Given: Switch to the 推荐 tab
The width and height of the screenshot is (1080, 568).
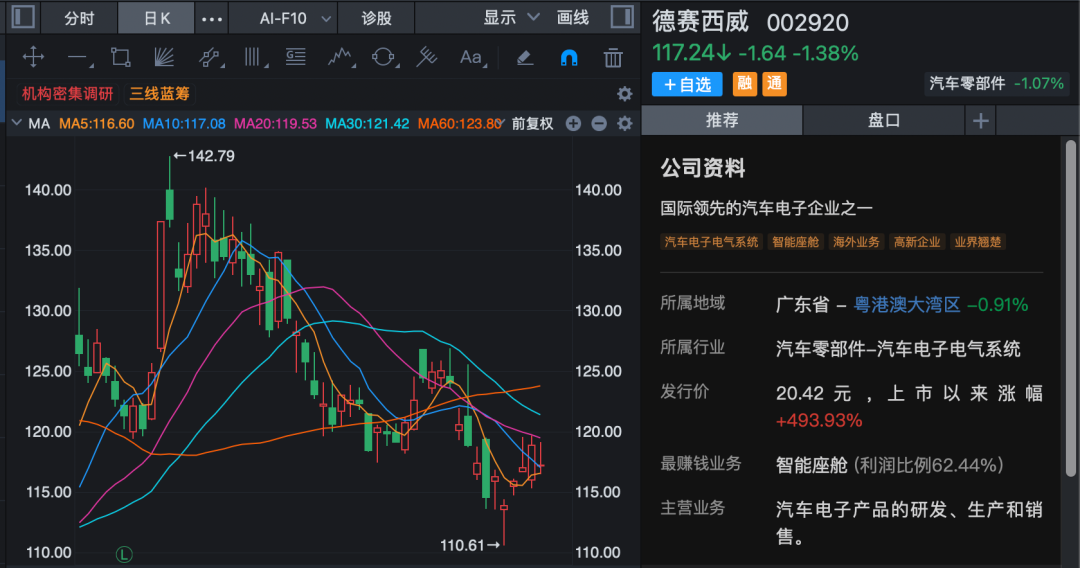Looking at the screenshot, I should 722,121.
